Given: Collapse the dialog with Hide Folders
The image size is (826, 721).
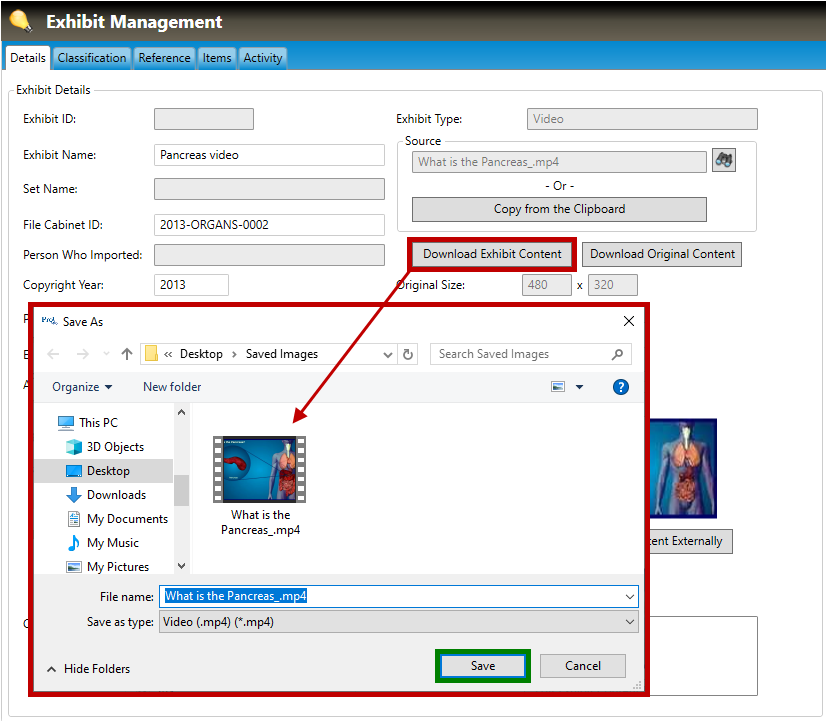Looking at the screenshot, I should click(88, 669).
